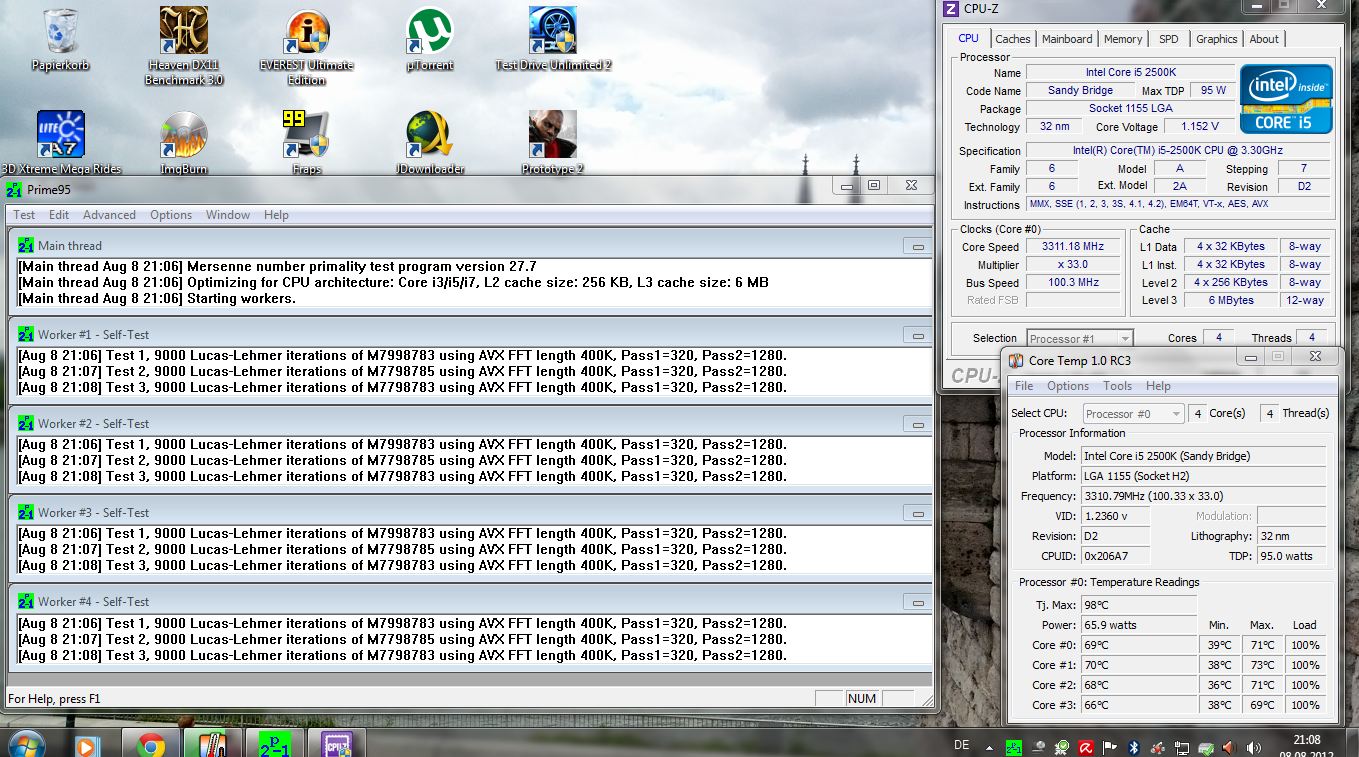The image size is (1359, 757).
Task: Switch to the About tab in CPU-Z
Action: tap(1264, 39)
